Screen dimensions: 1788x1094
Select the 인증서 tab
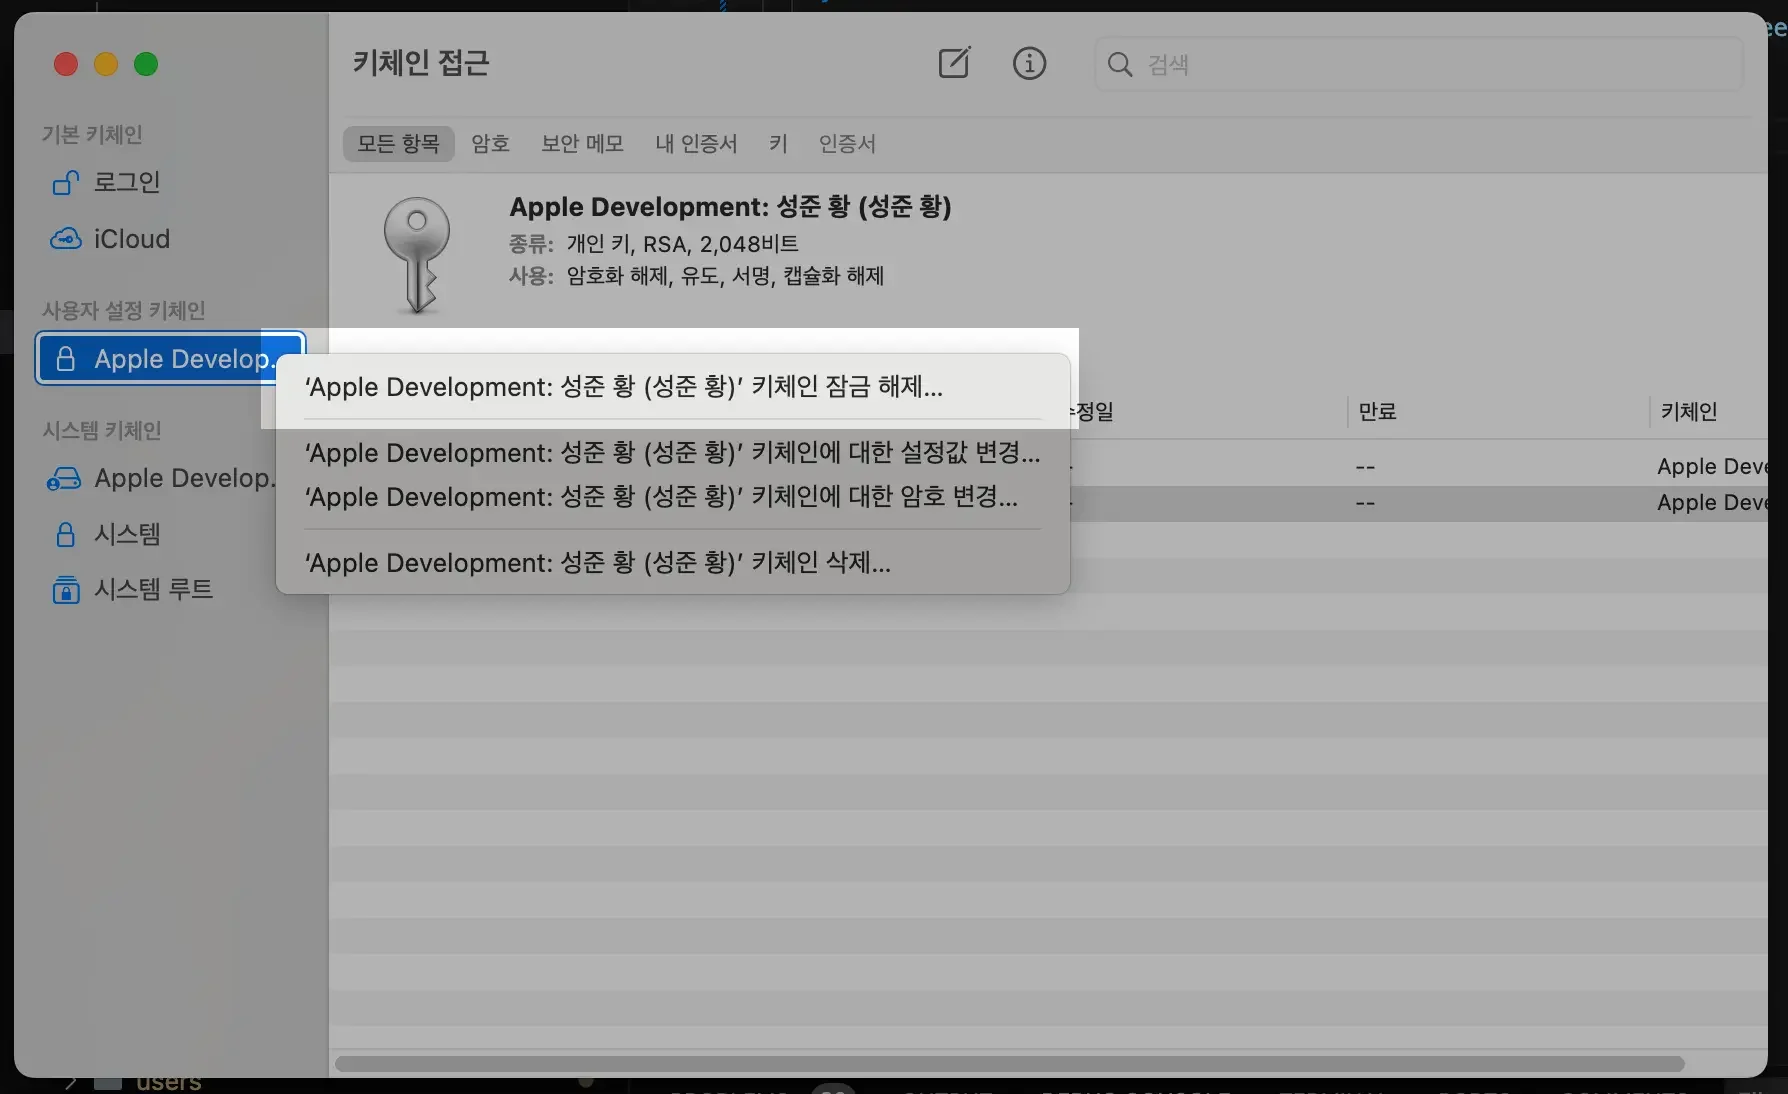(x=847, y=143)
